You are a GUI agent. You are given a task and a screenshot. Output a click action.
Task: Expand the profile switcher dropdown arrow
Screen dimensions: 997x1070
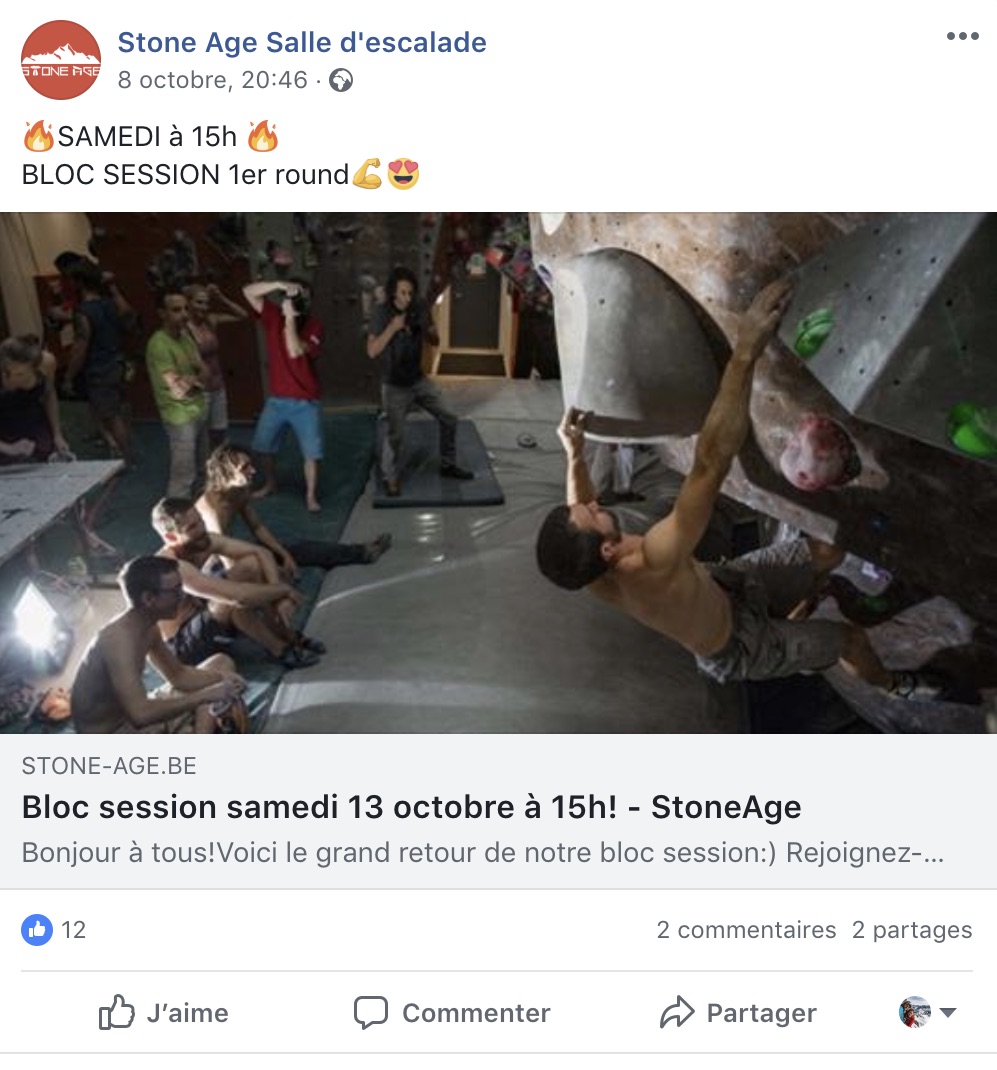coord(948,1012)
